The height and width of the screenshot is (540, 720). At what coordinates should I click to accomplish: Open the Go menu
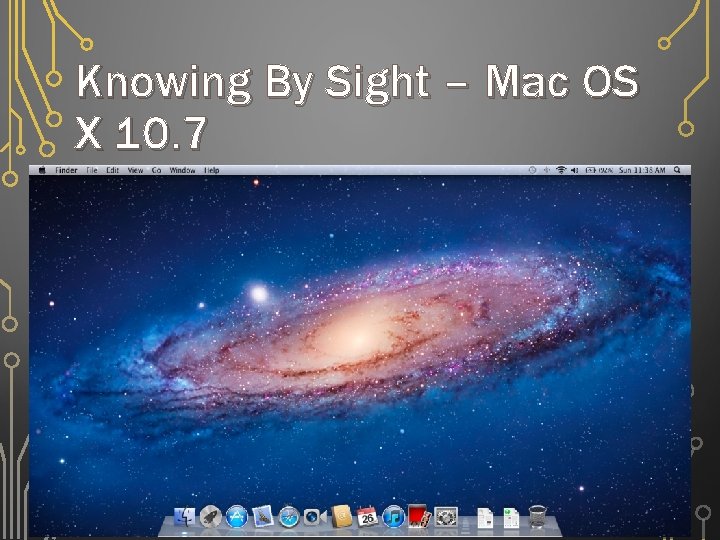click(x=157, y=170)
